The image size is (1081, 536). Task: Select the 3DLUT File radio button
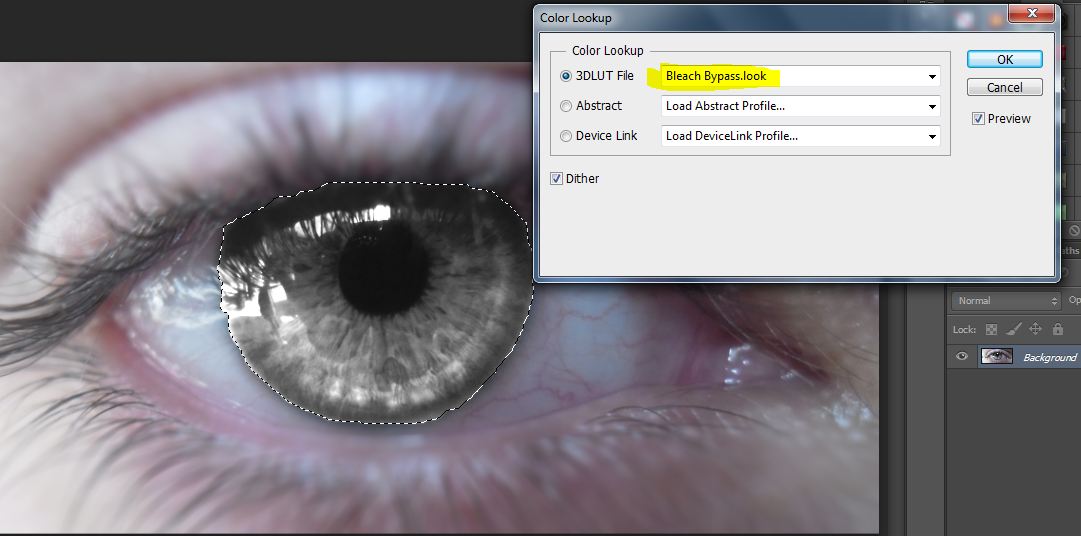click(x=566, y=76)
